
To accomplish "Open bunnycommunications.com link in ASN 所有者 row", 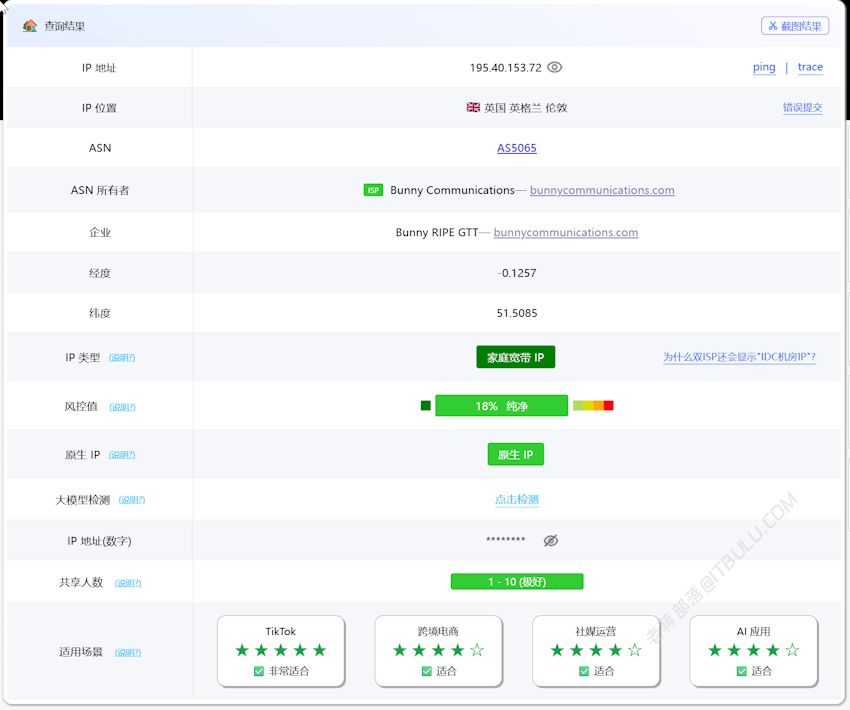I will [602, 190].
